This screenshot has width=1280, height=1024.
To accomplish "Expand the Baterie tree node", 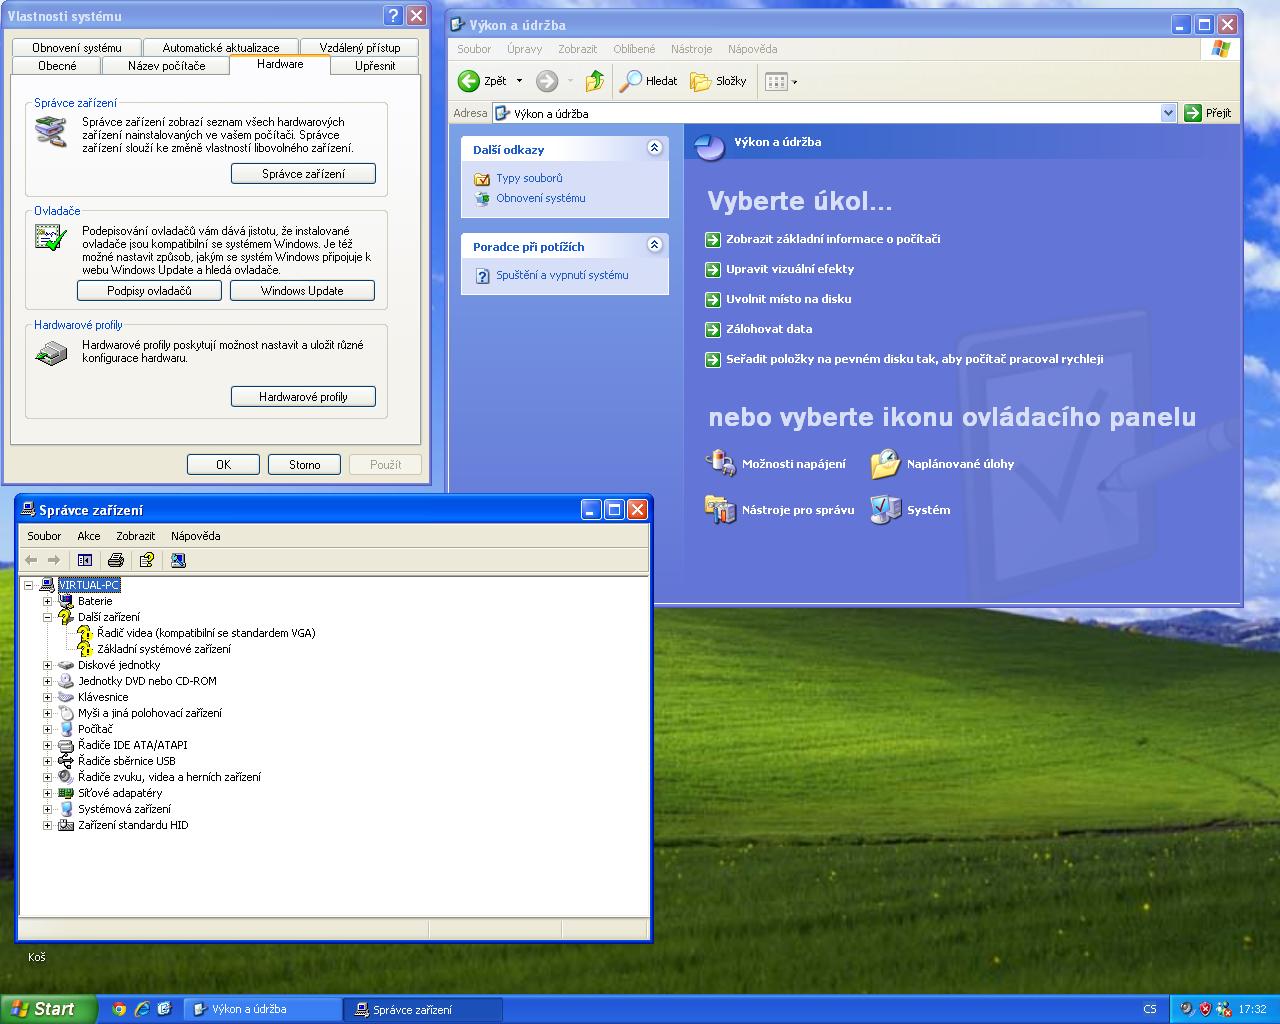I will pyautogui.click(x=47, y=601).
